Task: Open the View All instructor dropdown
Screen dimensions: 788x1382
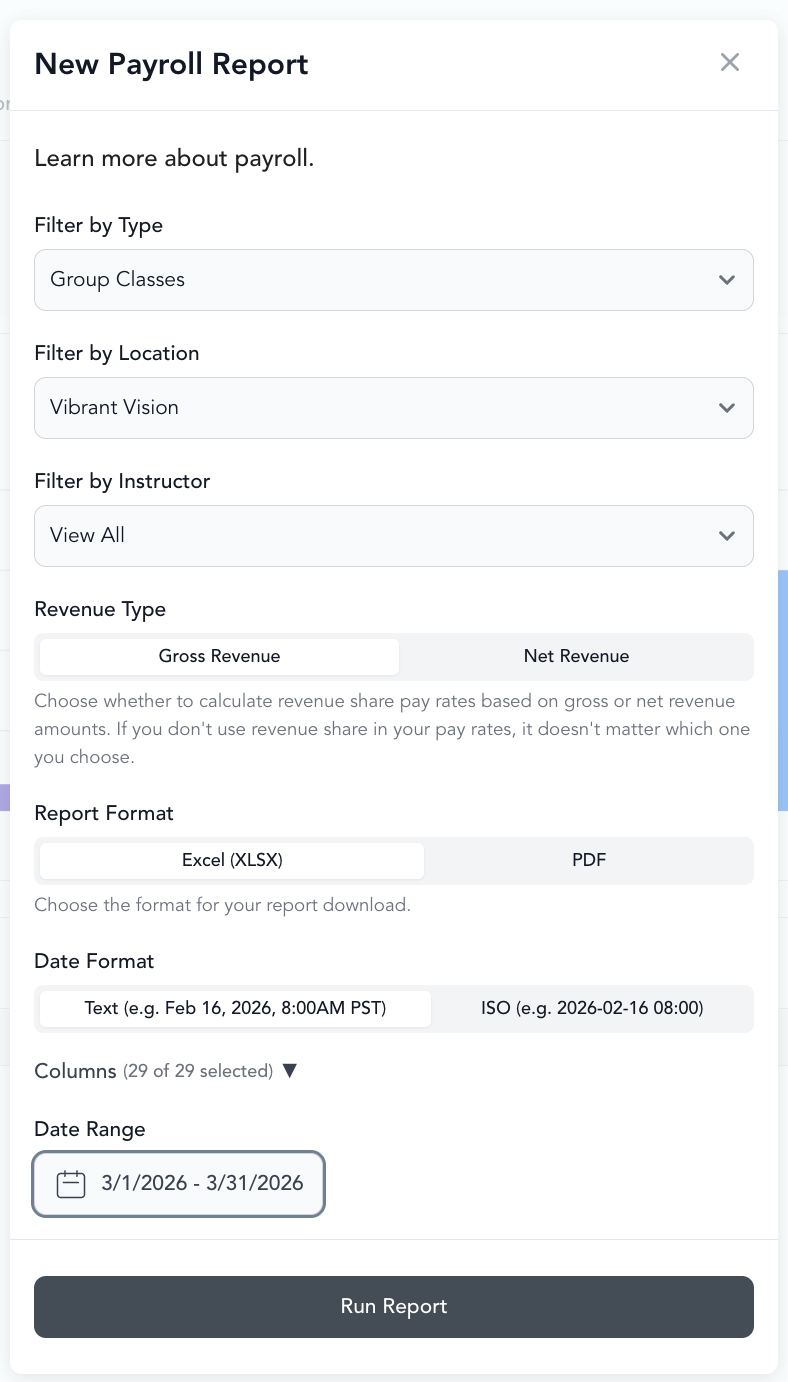Action: [394, 536]
